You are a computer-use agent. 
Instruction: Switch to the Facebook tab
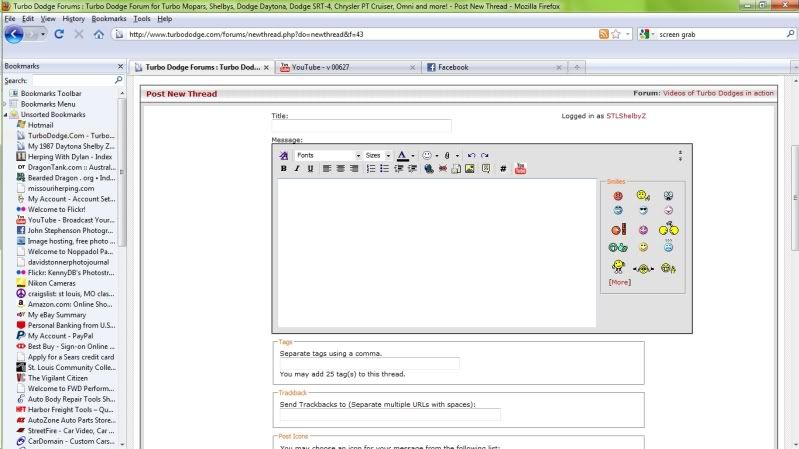[494, 67]
